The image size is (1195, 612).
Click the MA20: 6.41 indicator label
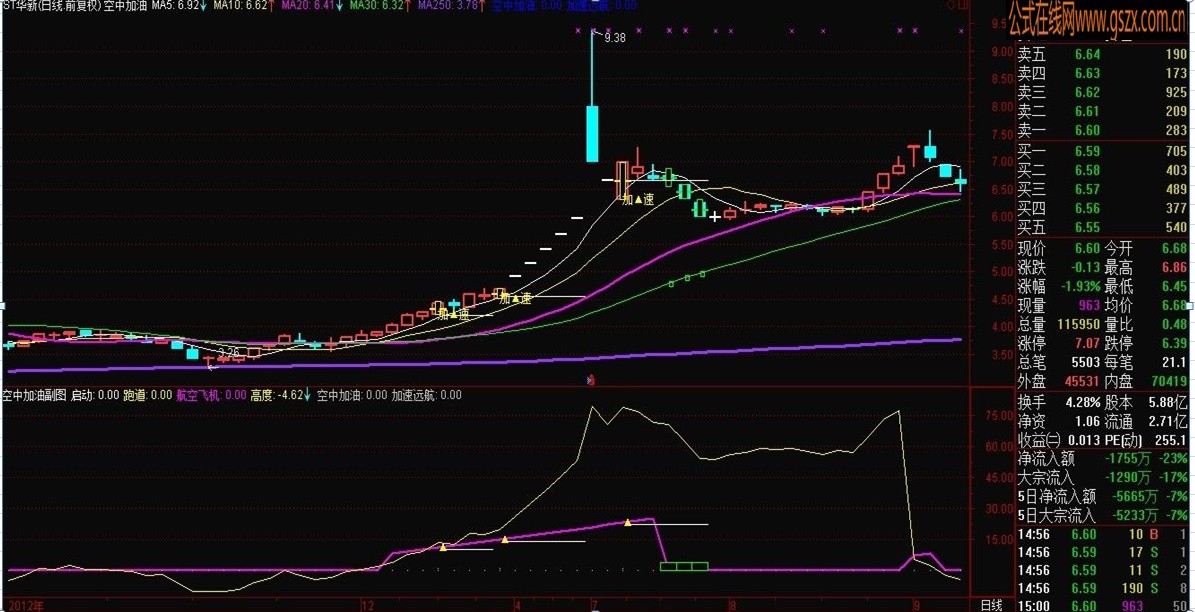(x=308, y=5)
